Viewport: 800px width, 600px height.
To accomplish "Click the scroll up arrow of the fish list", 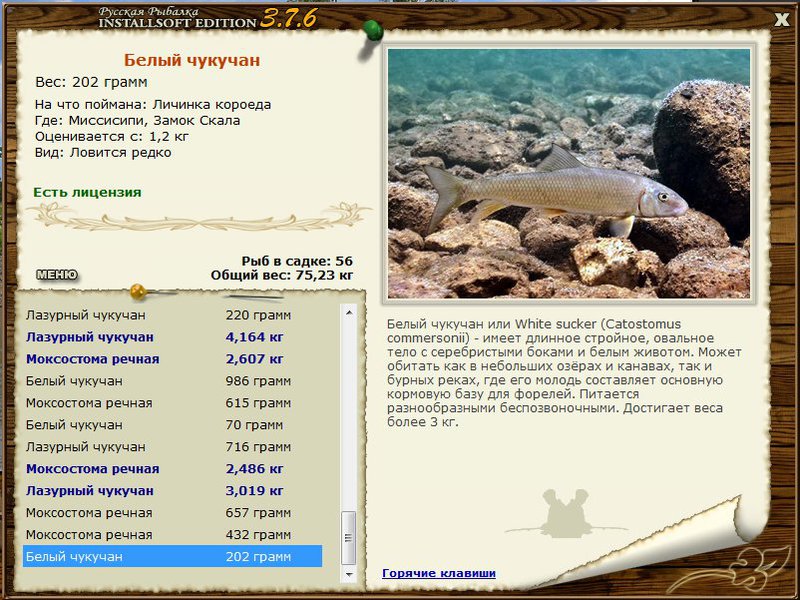I will (349, 312).
